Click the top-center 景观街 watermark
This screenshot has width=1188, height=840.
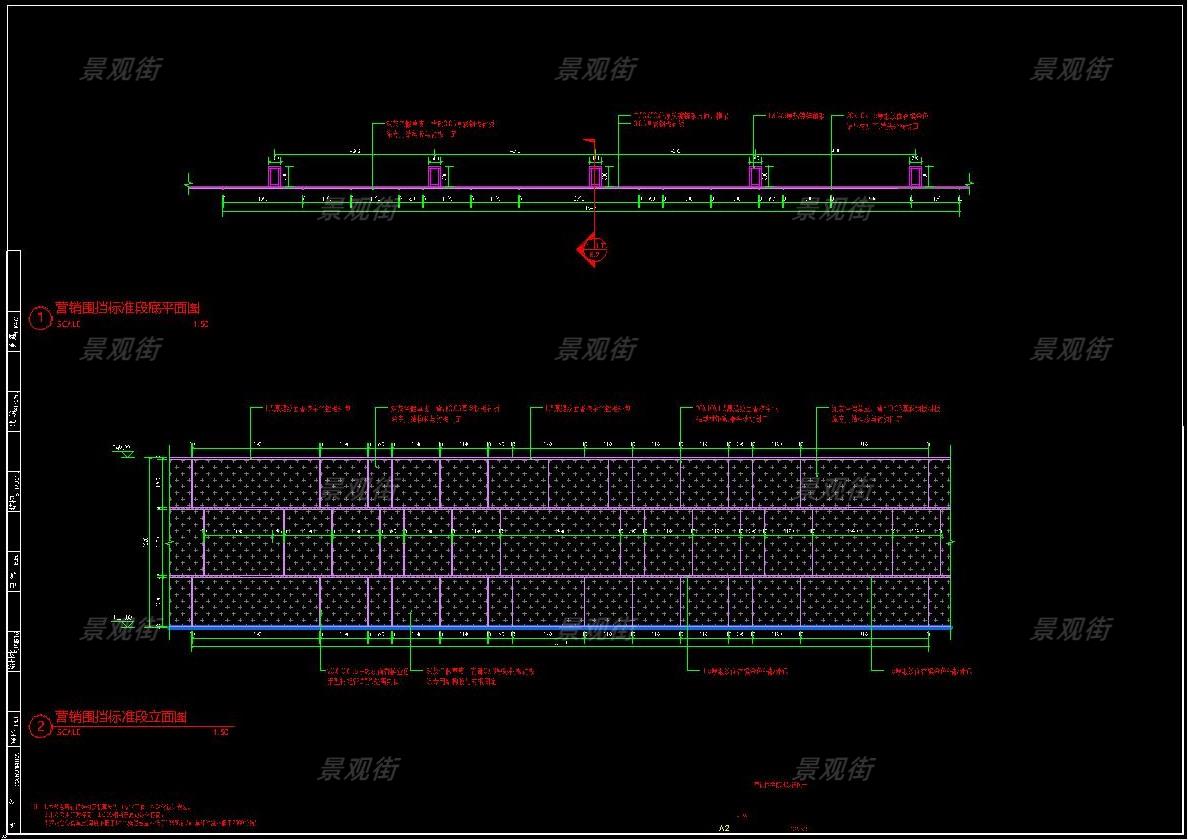[596, 69]
